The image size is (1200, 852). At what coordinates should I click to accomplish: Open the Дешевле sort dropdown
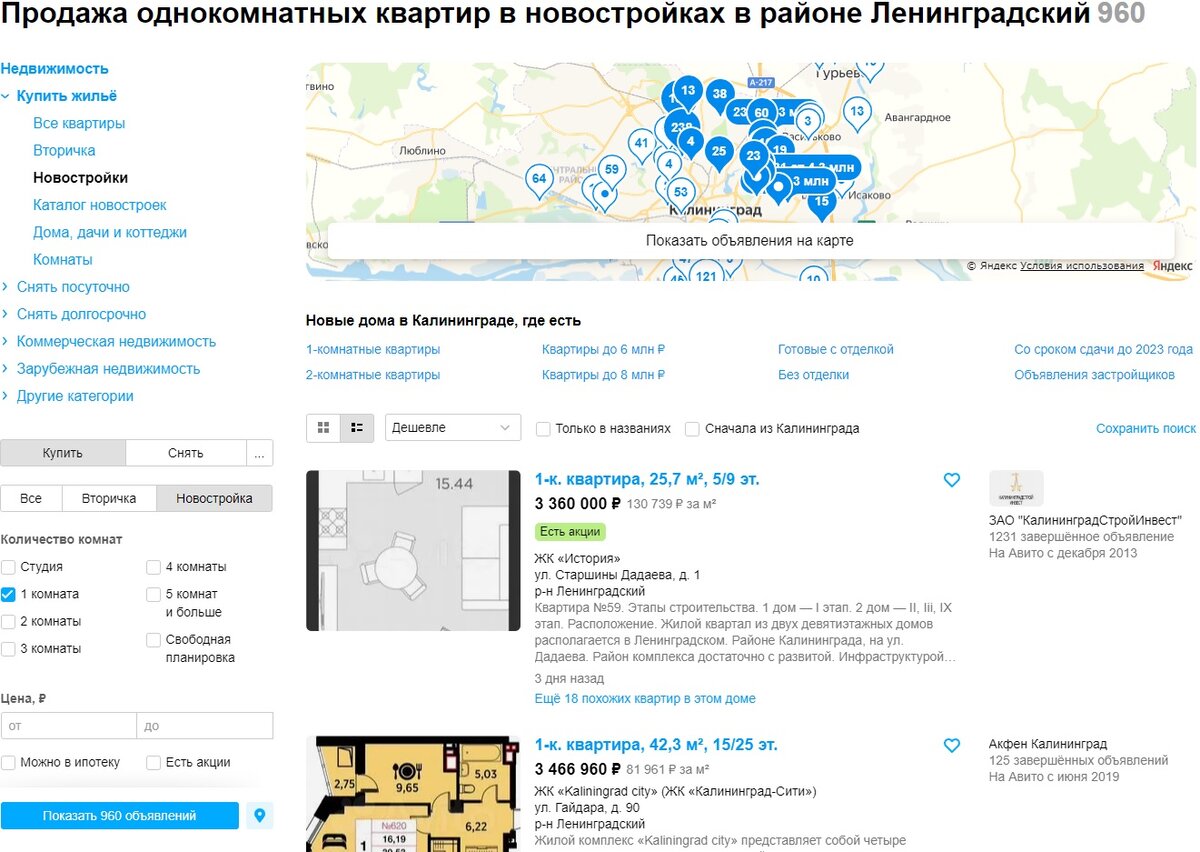[x=453, y=428]
